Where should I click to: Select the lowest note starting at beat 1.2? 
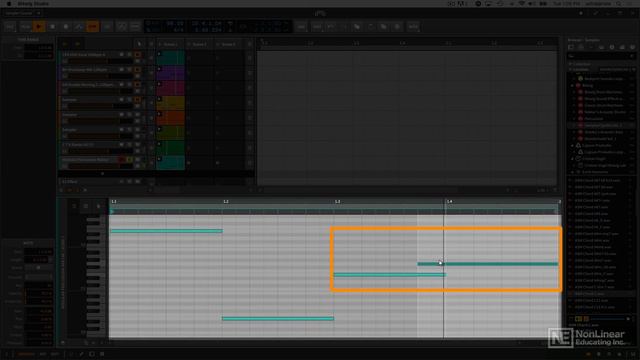click(278, 318)
